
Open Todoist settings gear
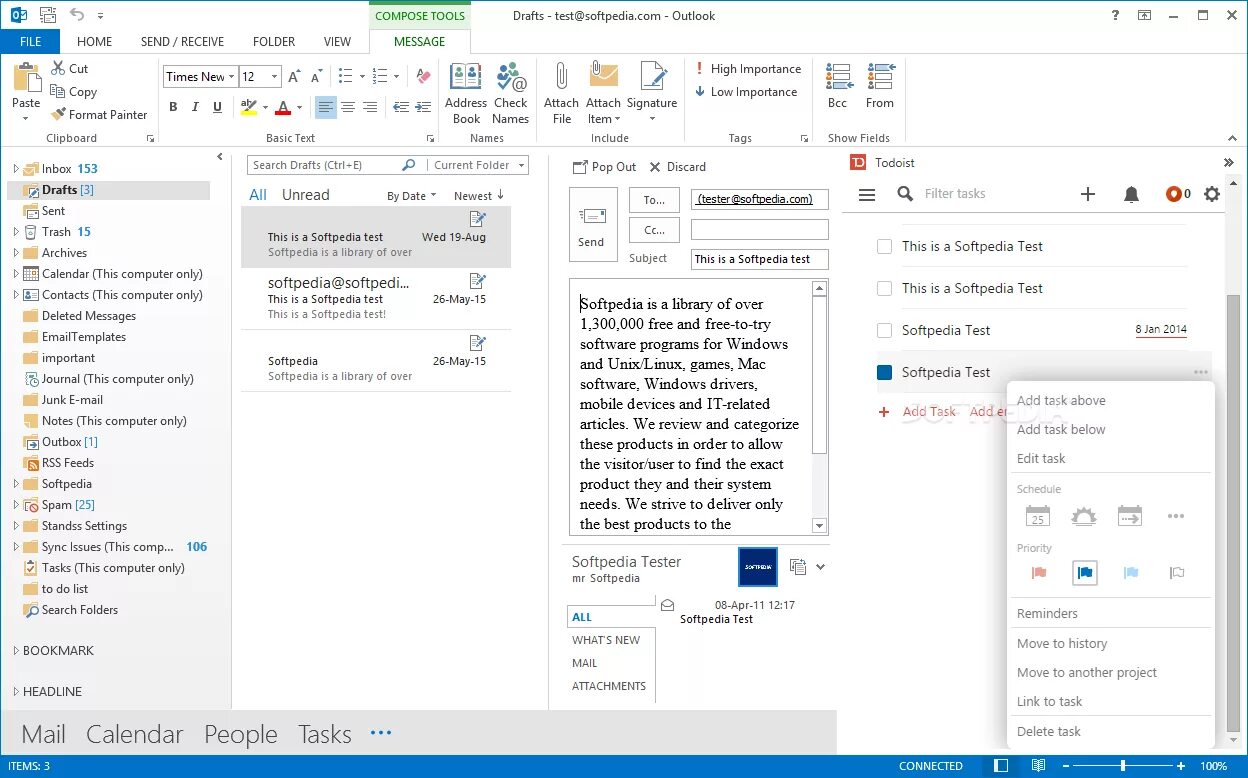1212,194
